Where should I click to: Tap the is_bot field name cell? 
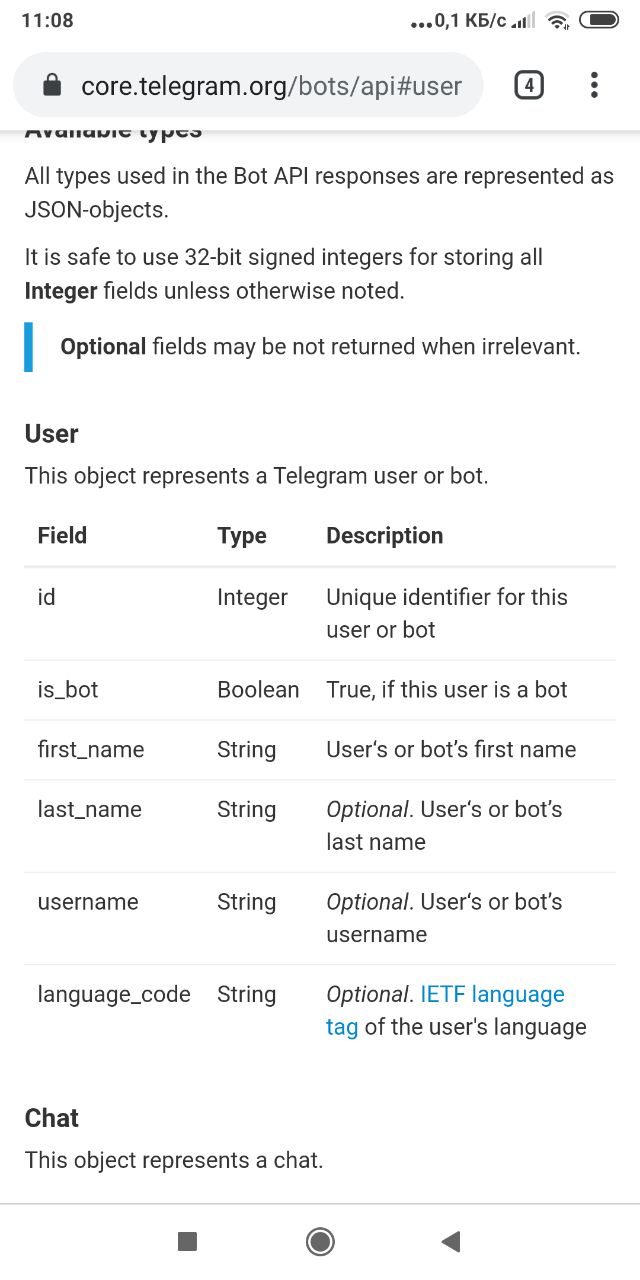tap(68, 690)
